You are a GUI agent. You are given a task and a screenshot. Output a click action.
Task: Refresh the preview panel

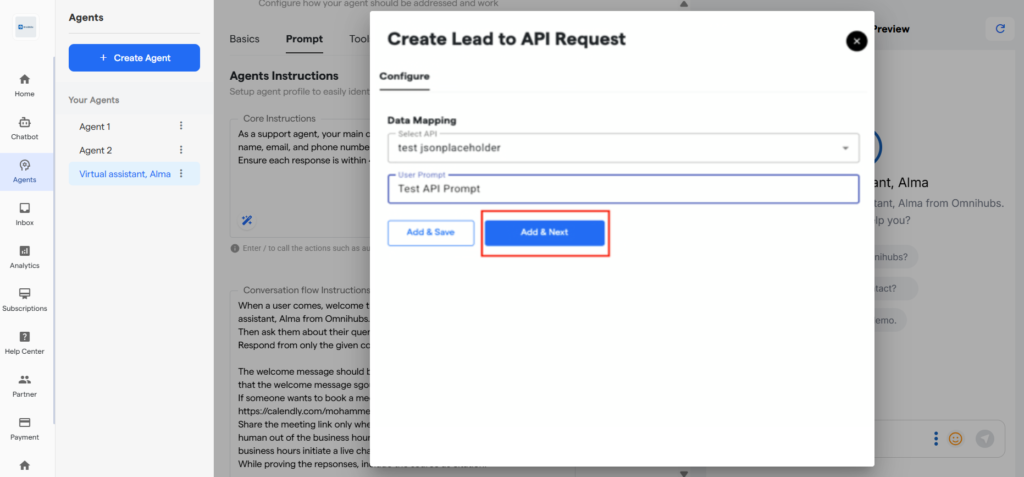1000,29
